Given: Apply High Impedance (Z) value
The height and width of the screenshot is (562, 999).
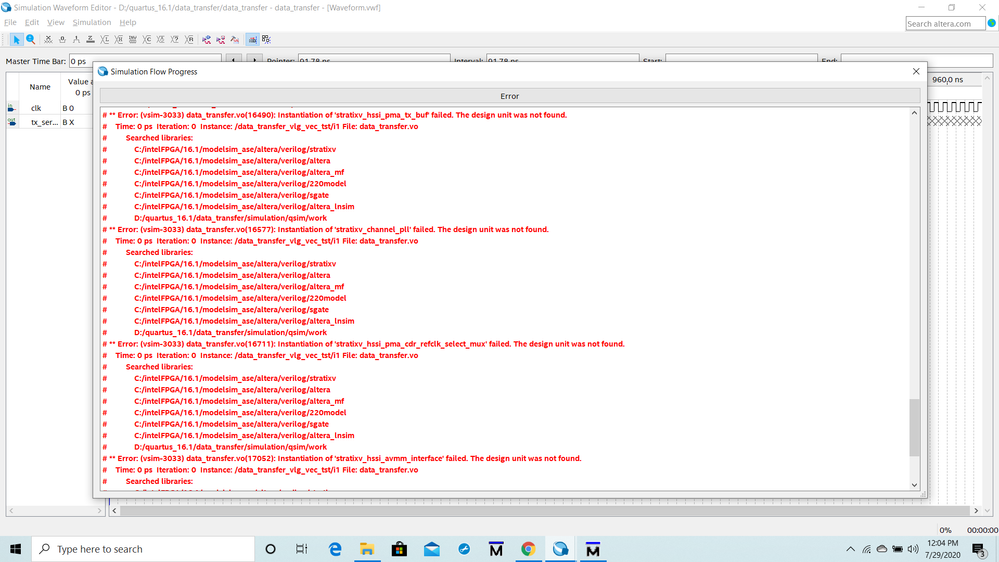Looking at the screenshot, I should pos(90,40).
